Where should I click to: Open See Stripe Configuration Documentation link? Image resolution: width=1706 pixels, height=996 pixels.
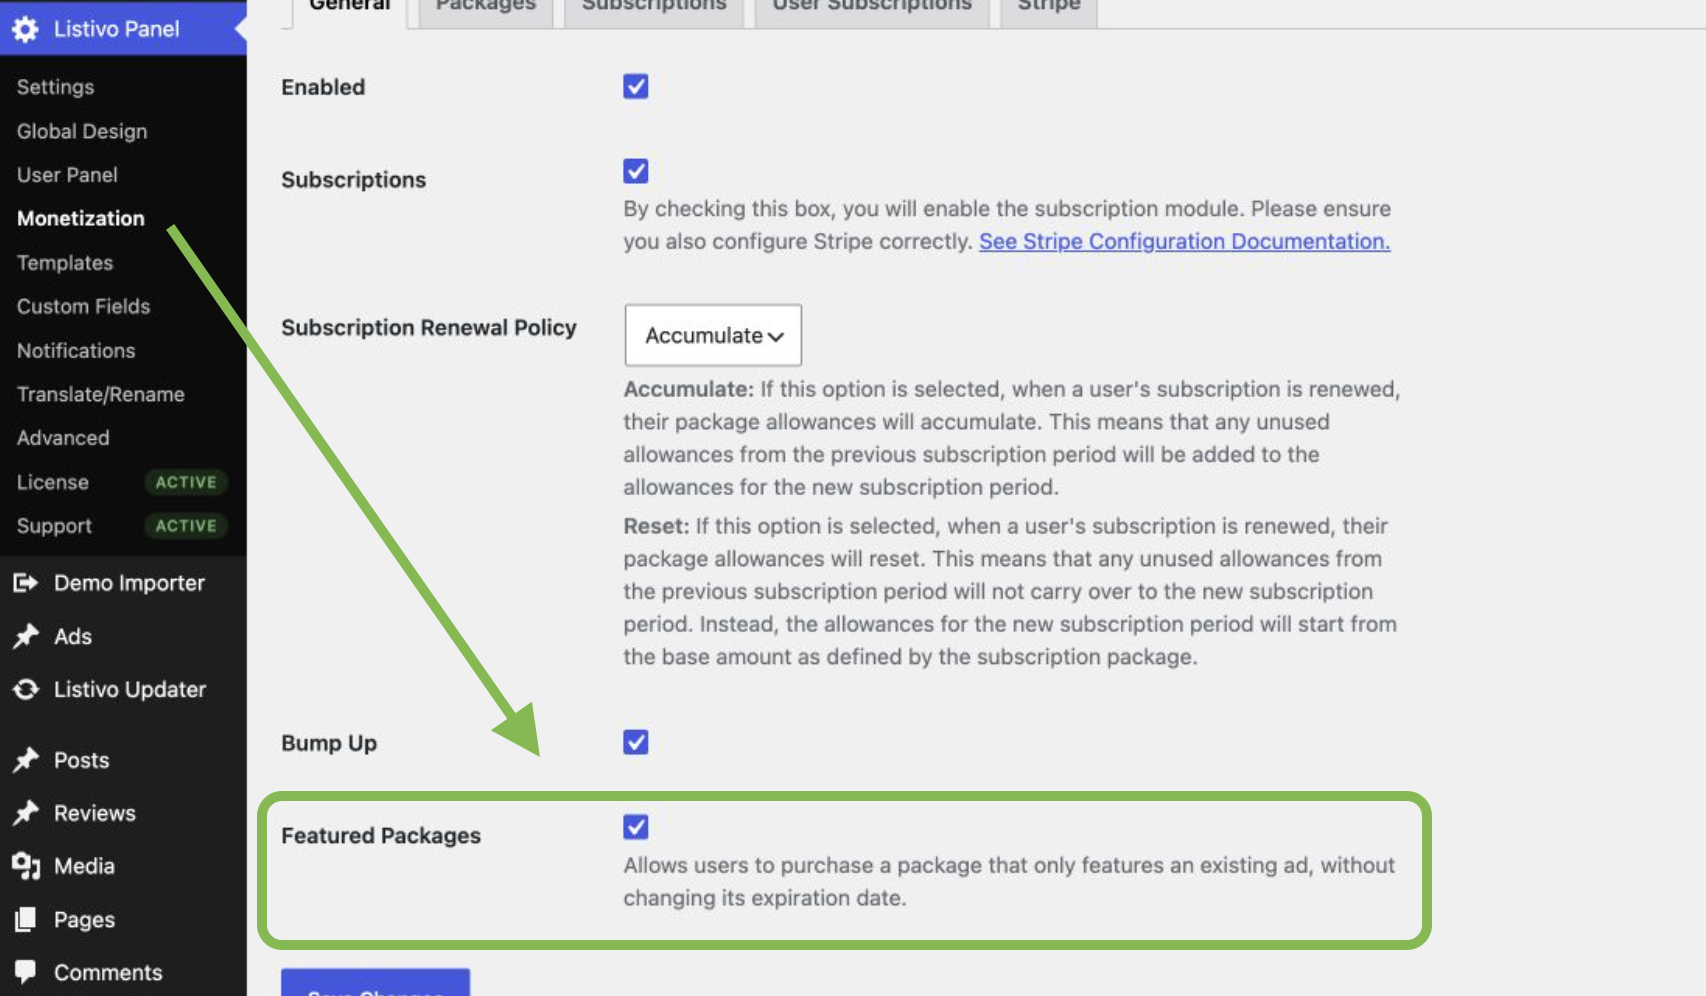(x=1184, y=241)
